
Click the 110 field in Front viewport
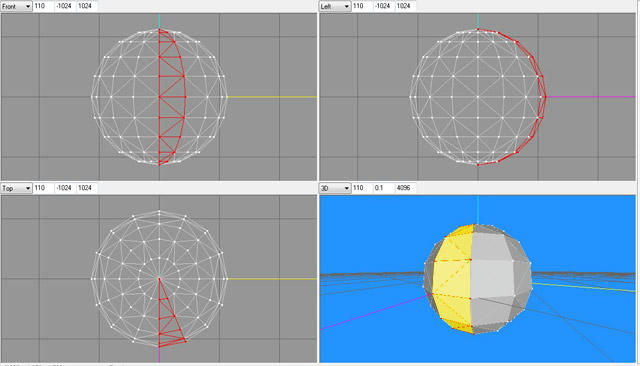tap(43, 6)
